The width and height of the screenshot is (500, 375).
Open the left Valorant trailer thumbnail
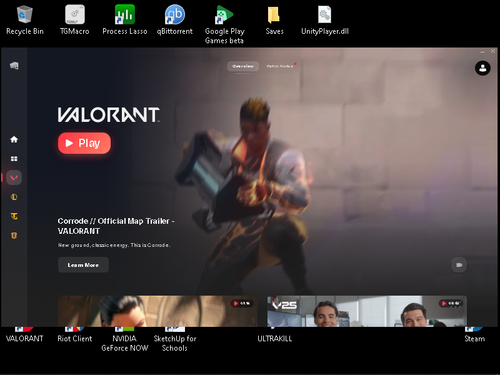[158, 311]
